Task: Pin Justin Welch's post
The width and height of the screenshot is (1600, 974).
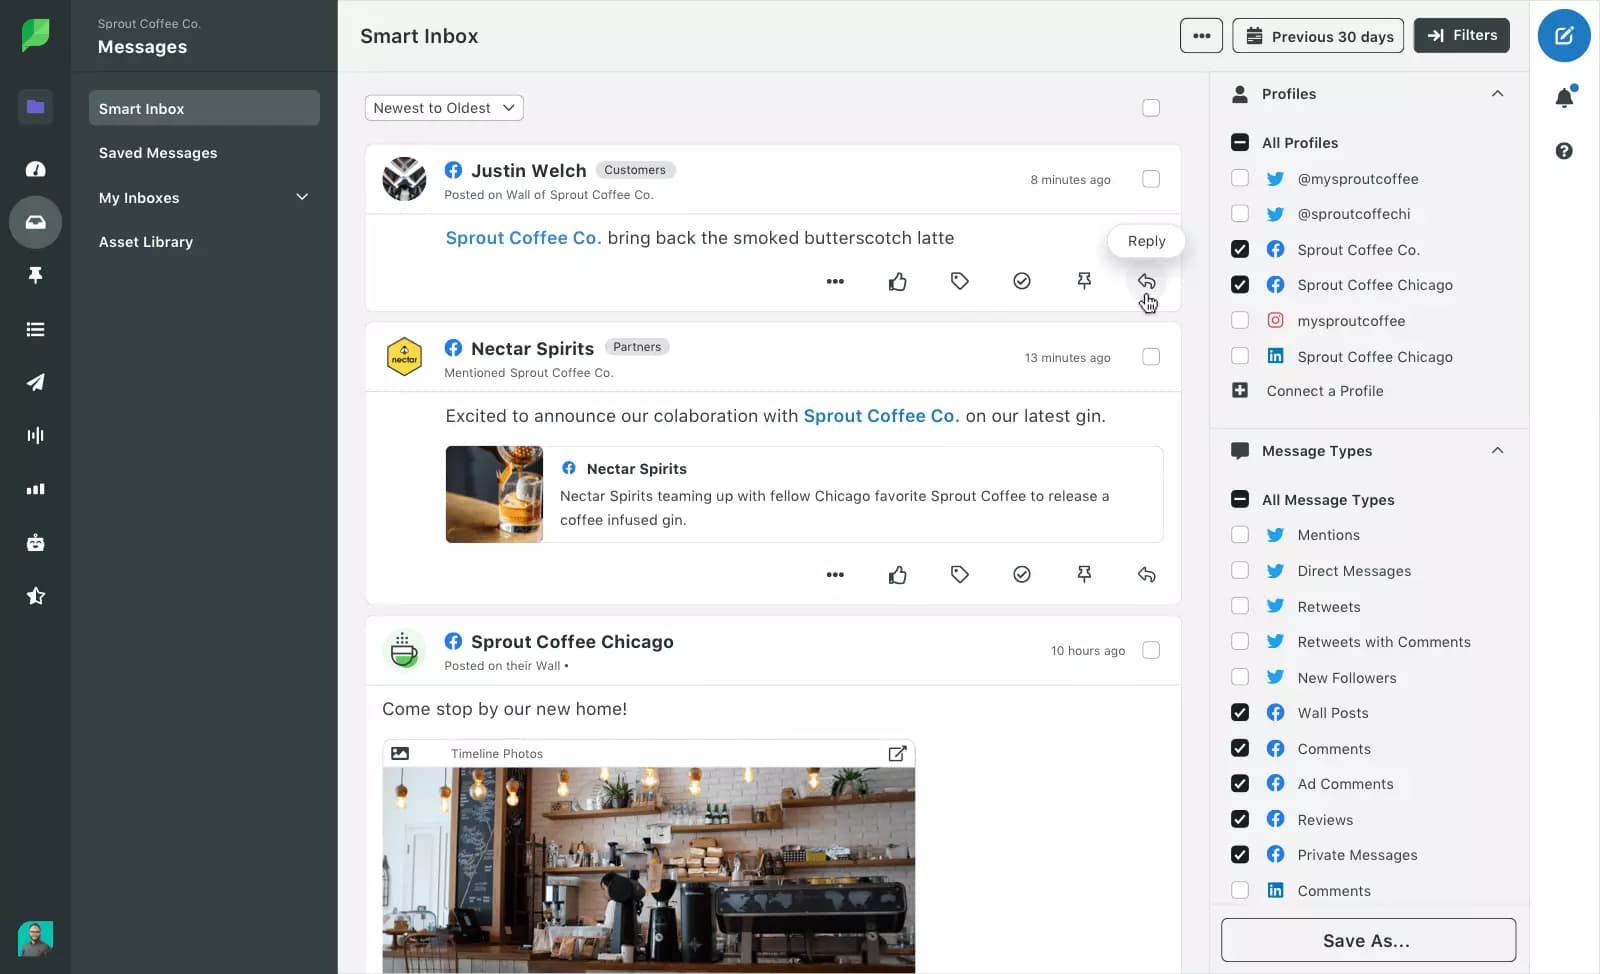Action: [1084, 281]
